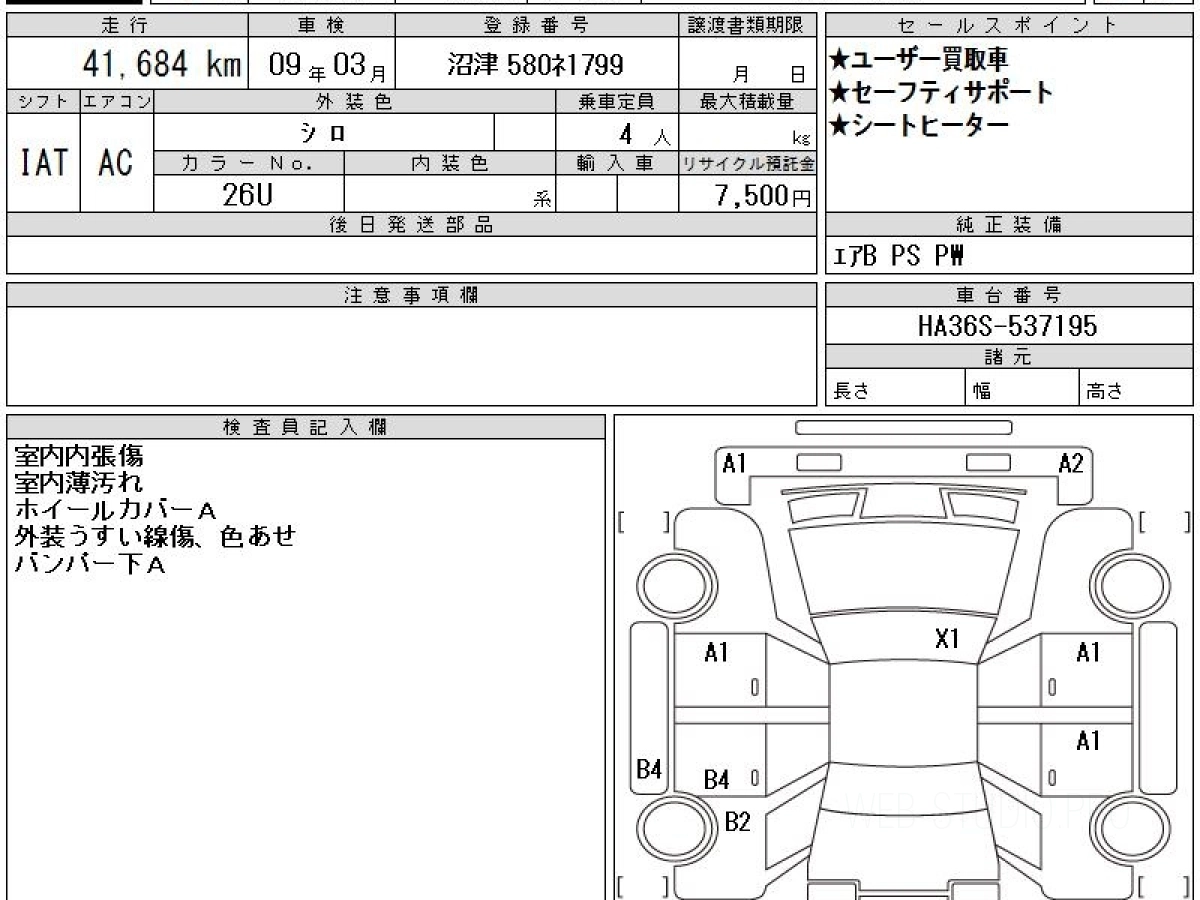Select the ★セーフティサポート sales point
1200x900 pixels.
point(941,93)
